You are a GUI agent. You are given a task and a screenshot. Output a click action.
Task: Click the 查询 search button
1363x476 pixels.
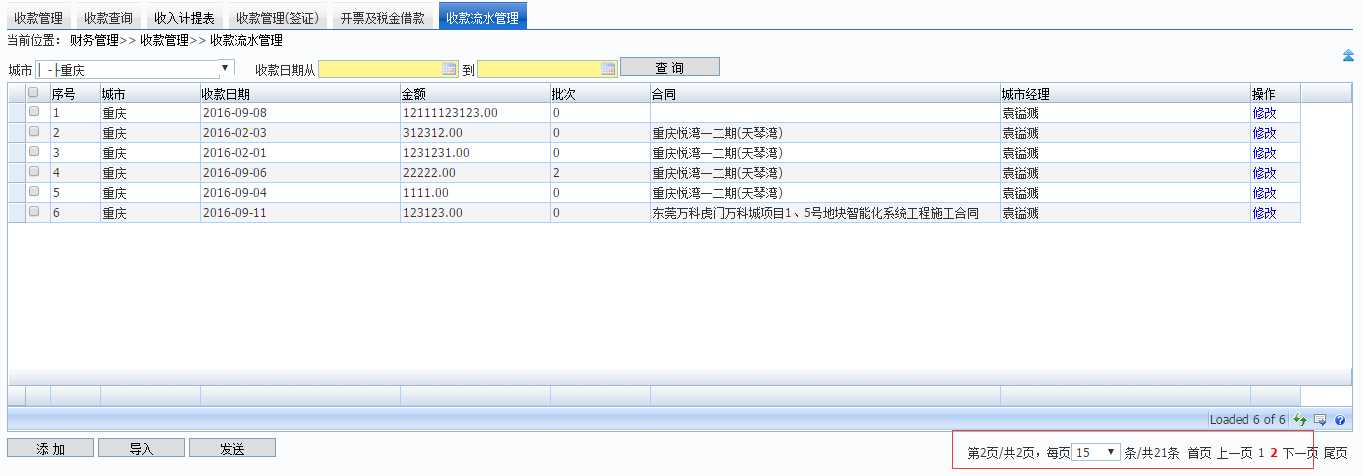click(x=670, y=68)
